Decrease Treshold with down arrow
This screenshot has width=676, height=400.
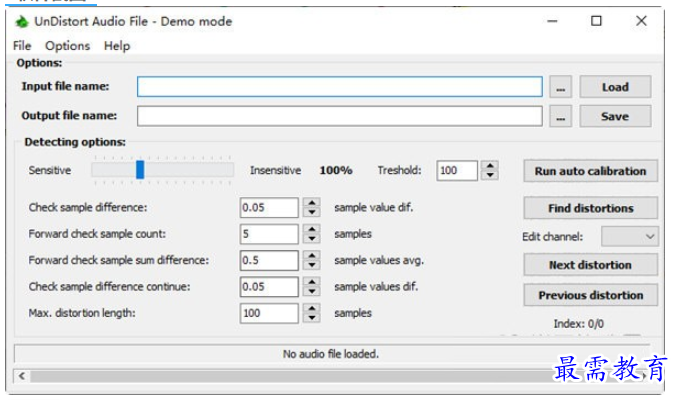click(x=490, y=175)
